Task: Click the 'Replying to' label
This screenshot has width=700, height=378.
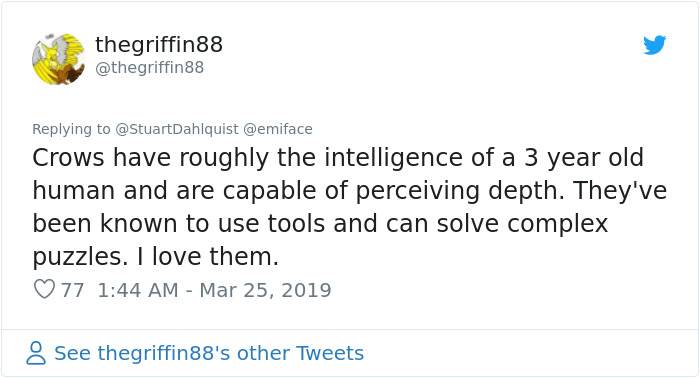Action: (71, 129)
